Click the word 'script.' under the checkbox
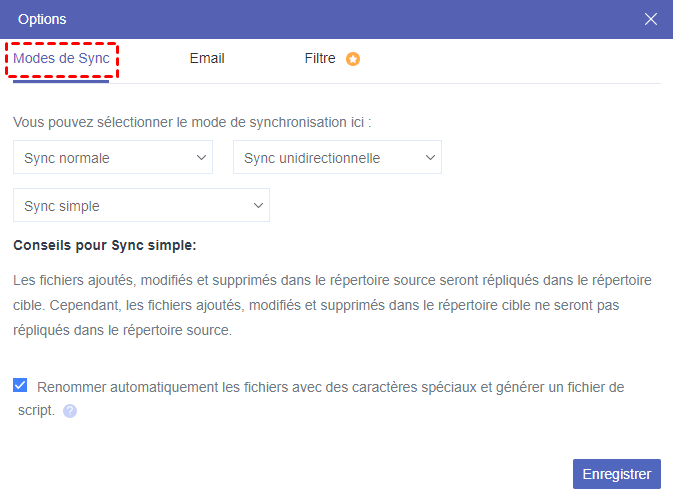The width and height of the screenshot is (673, 504). [36, 410]
